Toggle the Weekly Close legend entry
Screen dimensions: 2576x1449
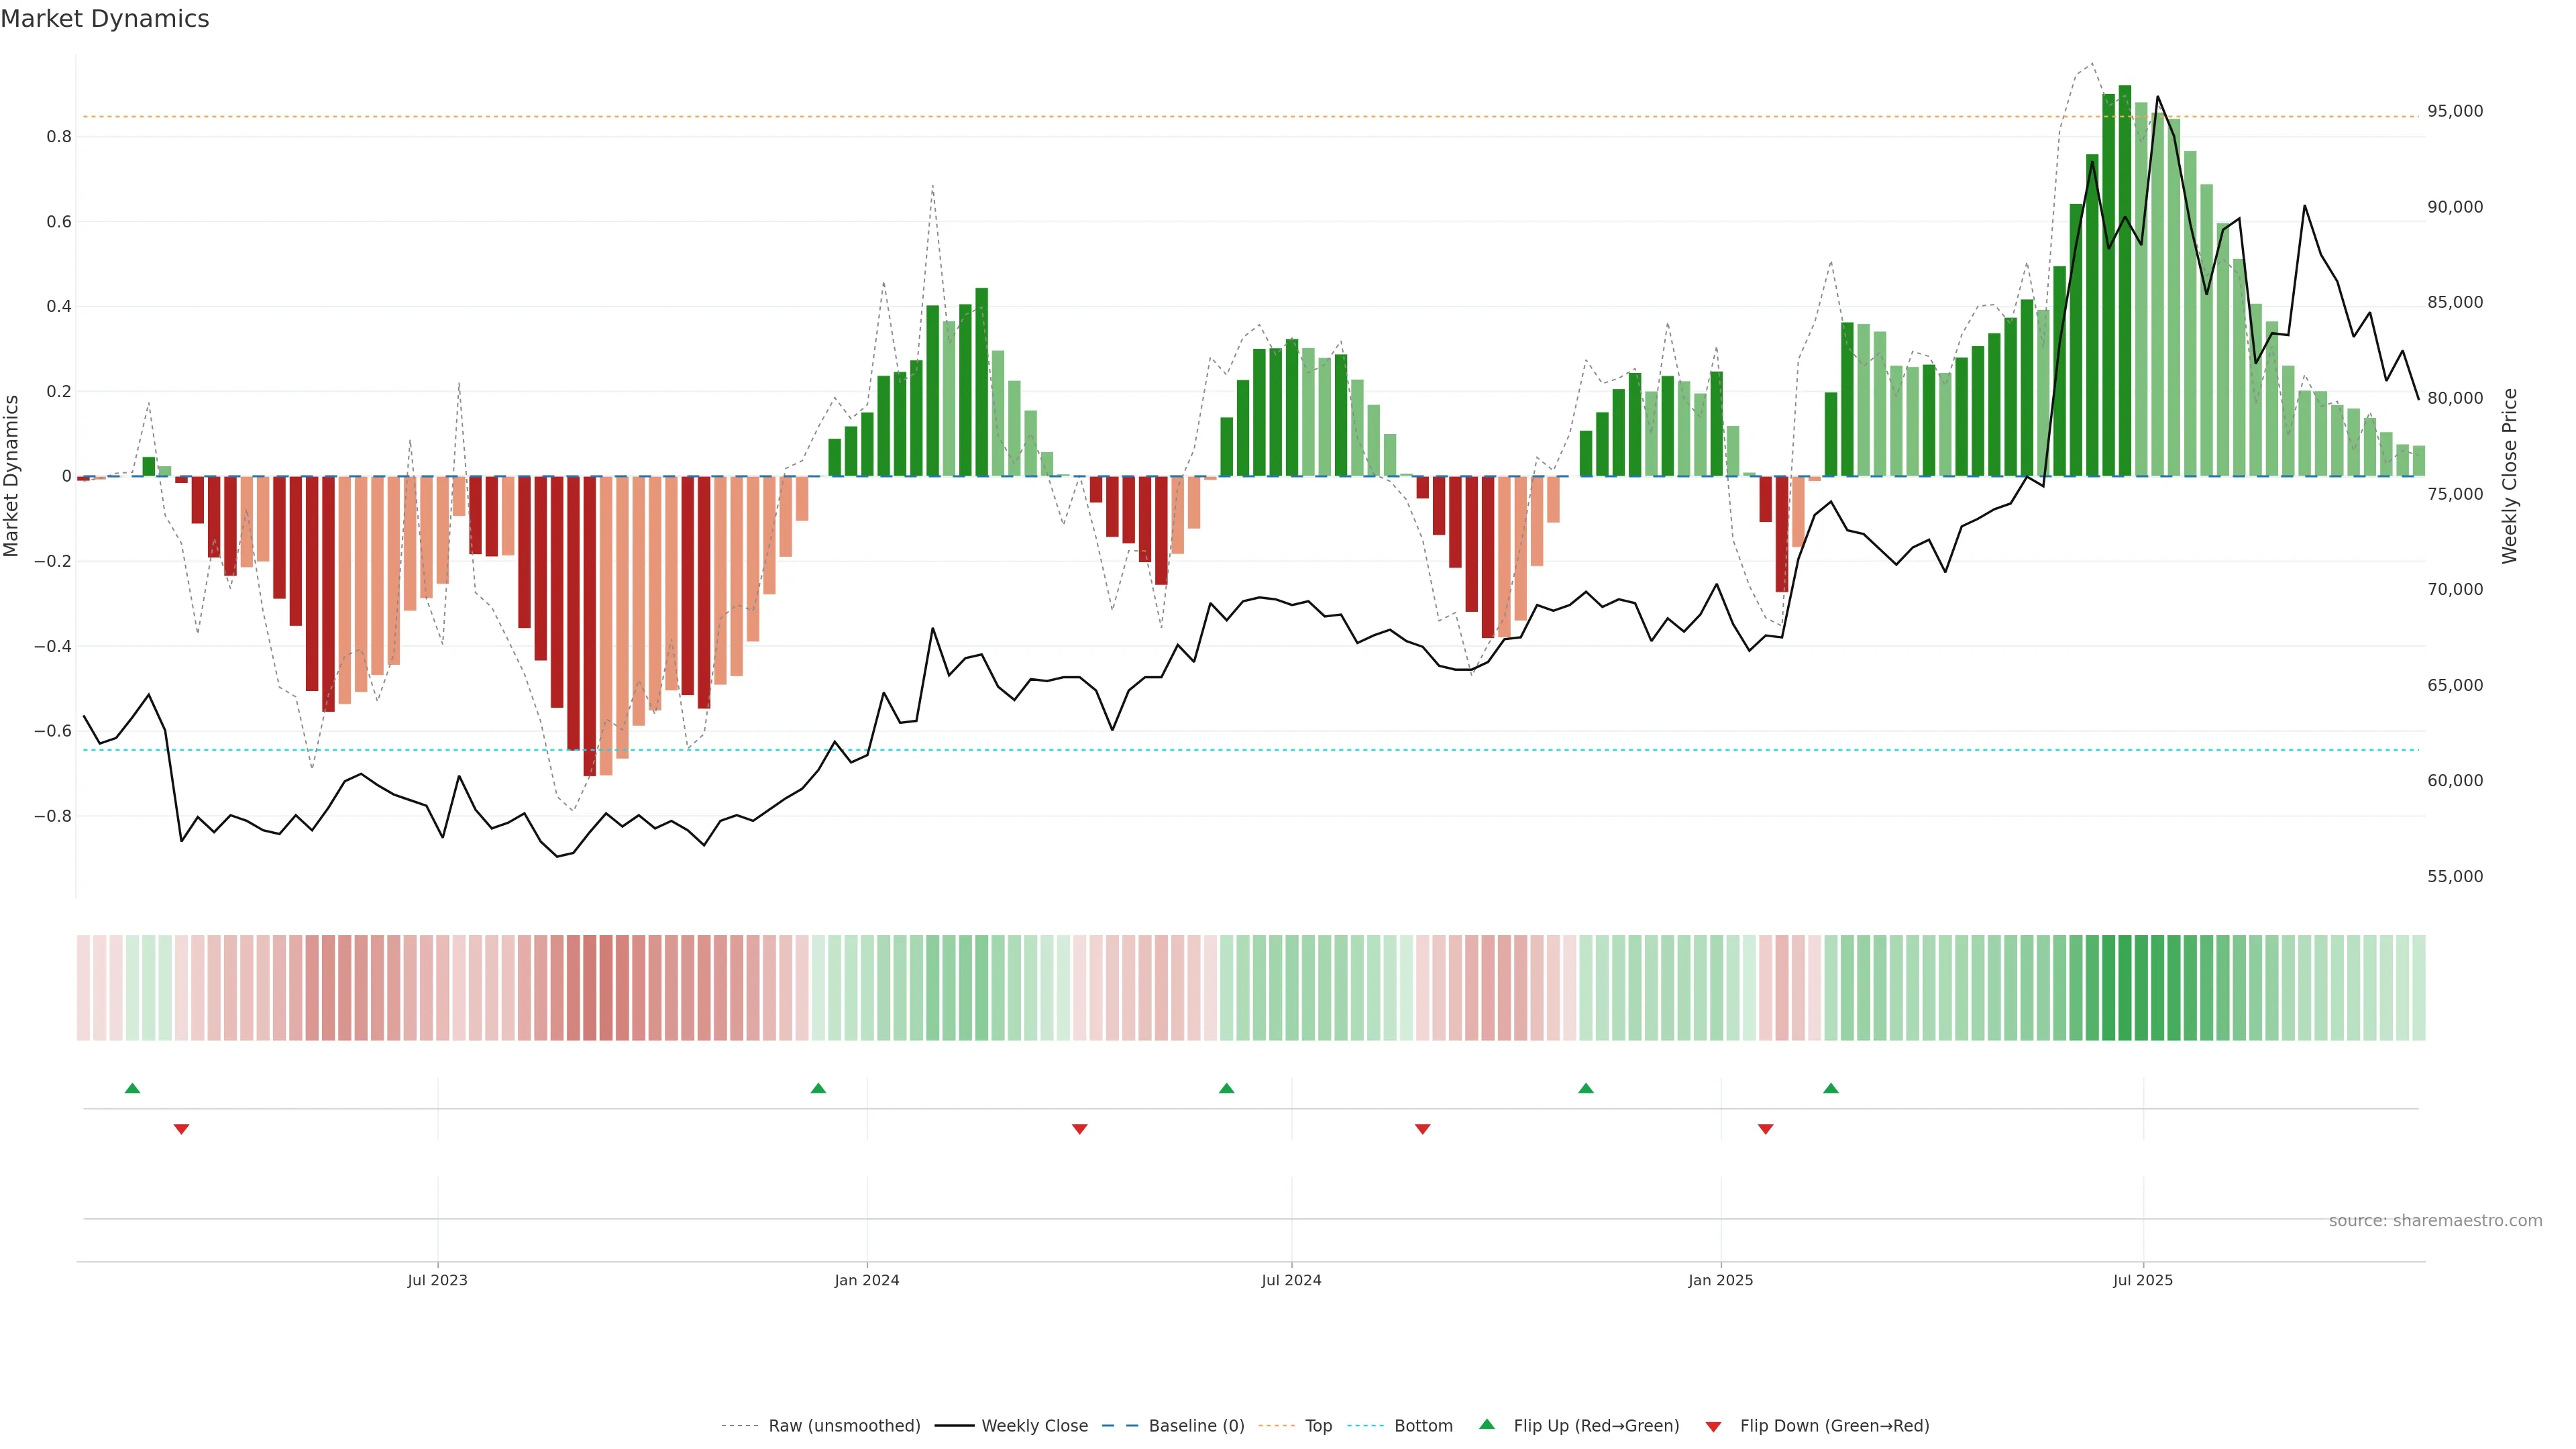click(x=1034, y=1426)
